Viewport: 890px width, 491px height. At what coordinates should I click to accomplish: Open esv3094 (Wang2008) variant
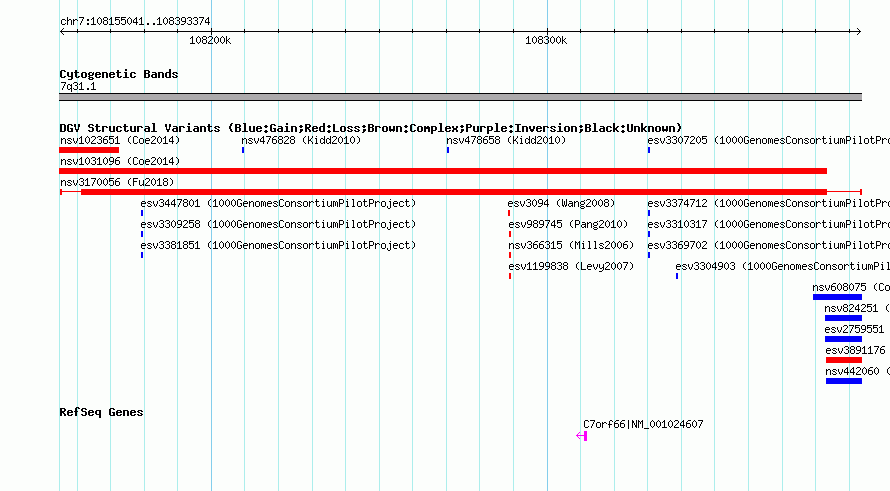tap(561, 203)
